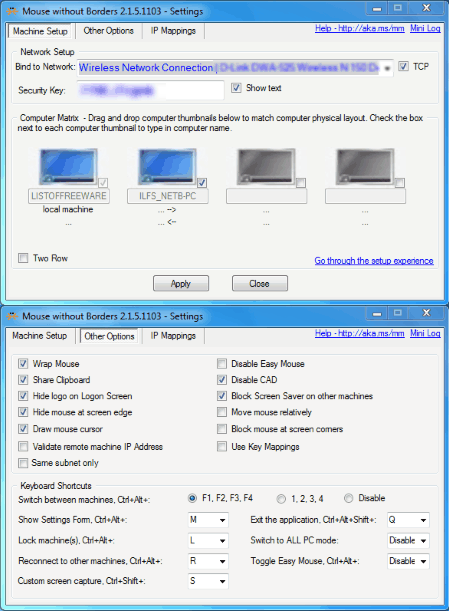
Task: Open Mini Log link in lower window
Action: [425, 333]
